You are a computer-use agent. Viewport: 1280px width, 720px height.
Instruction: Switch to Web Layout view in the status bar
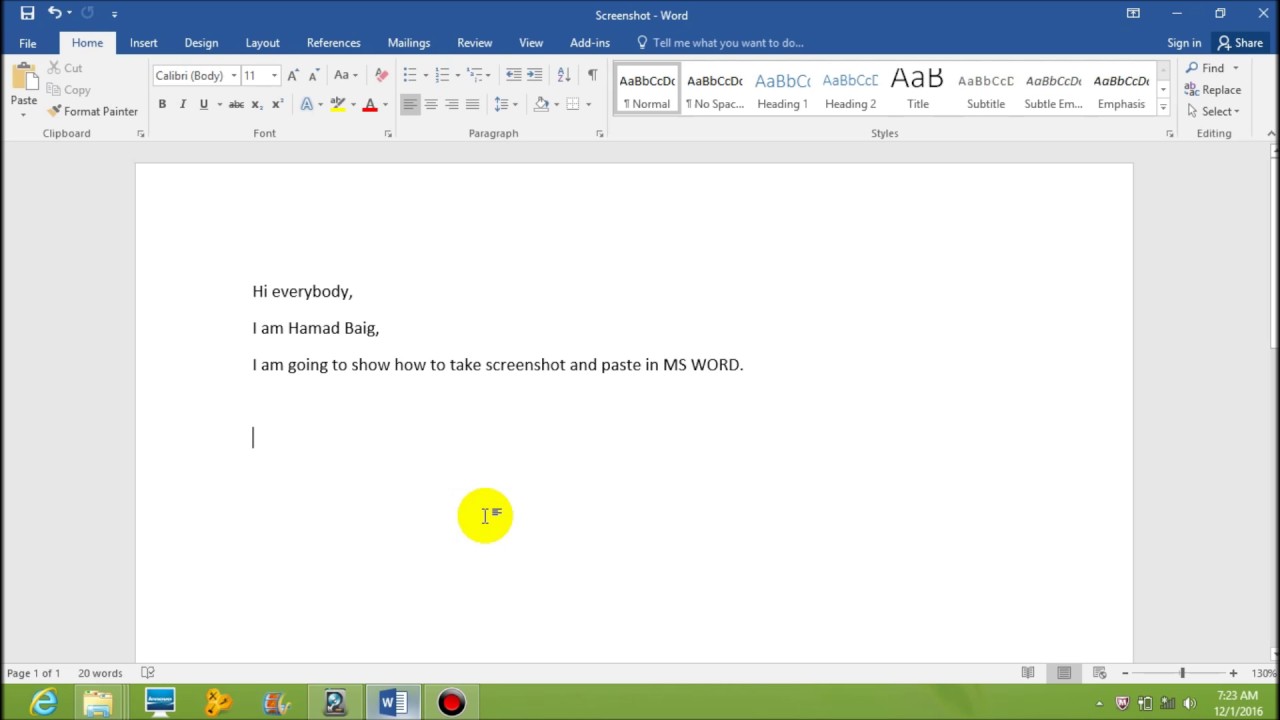[1099, 673]
